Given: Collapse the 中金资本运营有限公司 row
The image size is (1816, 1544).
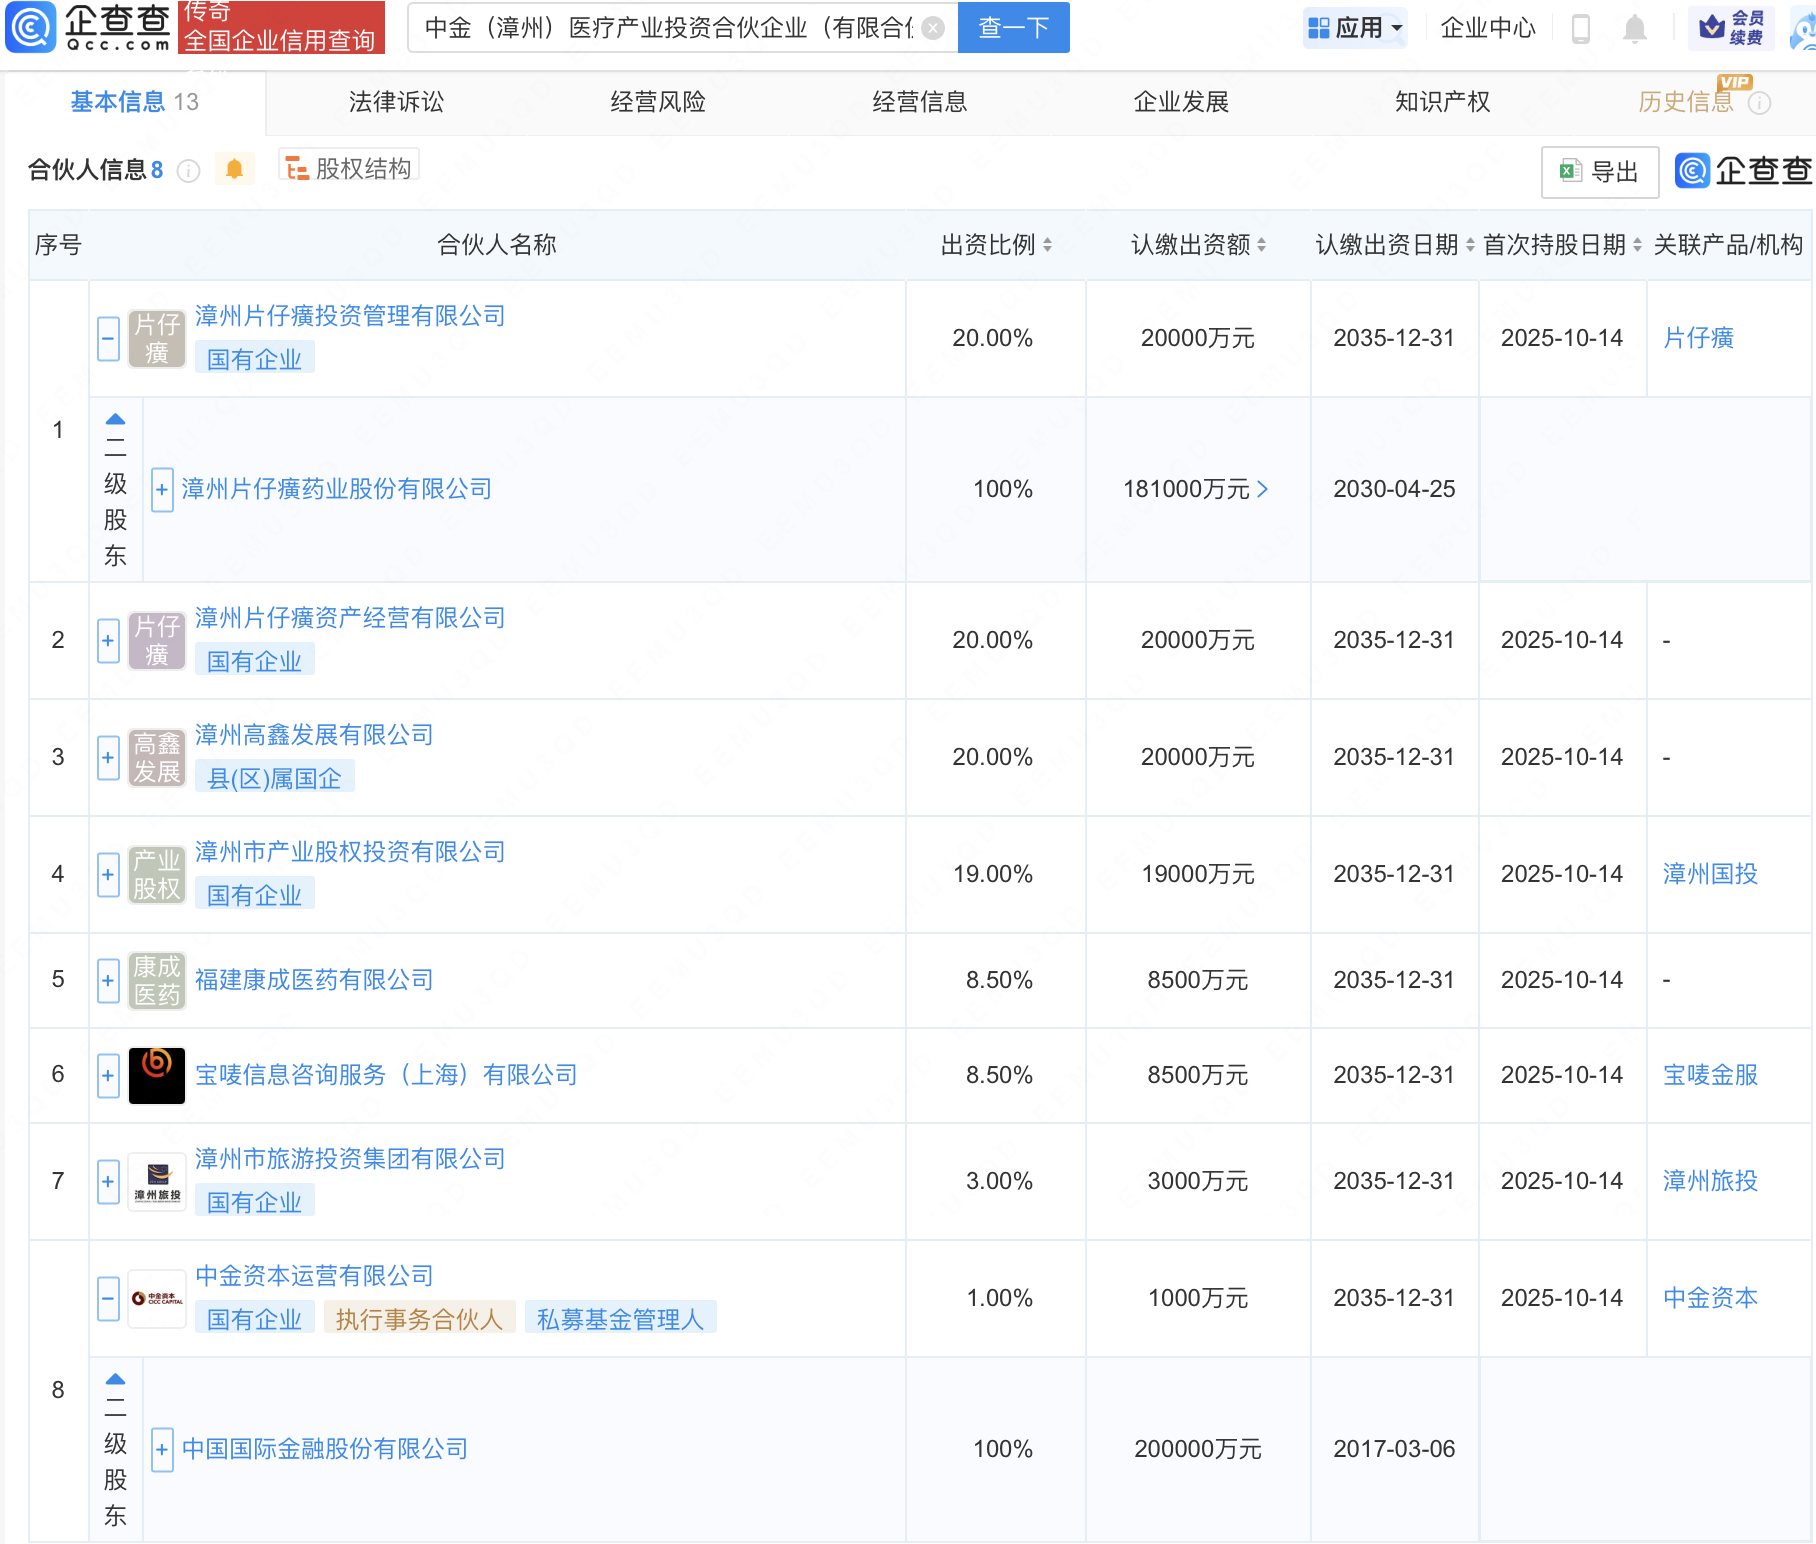Looking at the screenshot, I should [x=109, y=1298].
